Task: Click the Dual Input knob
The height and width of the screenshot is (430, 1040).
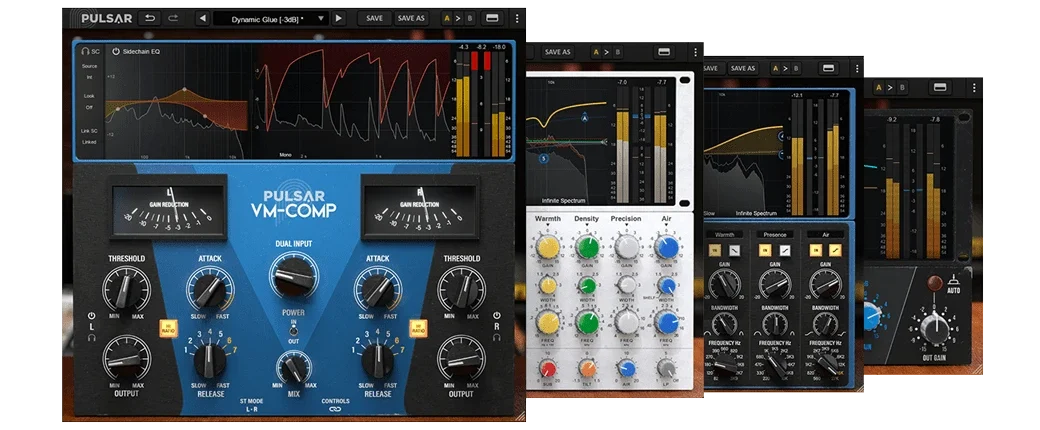Action: pos(293,273)
